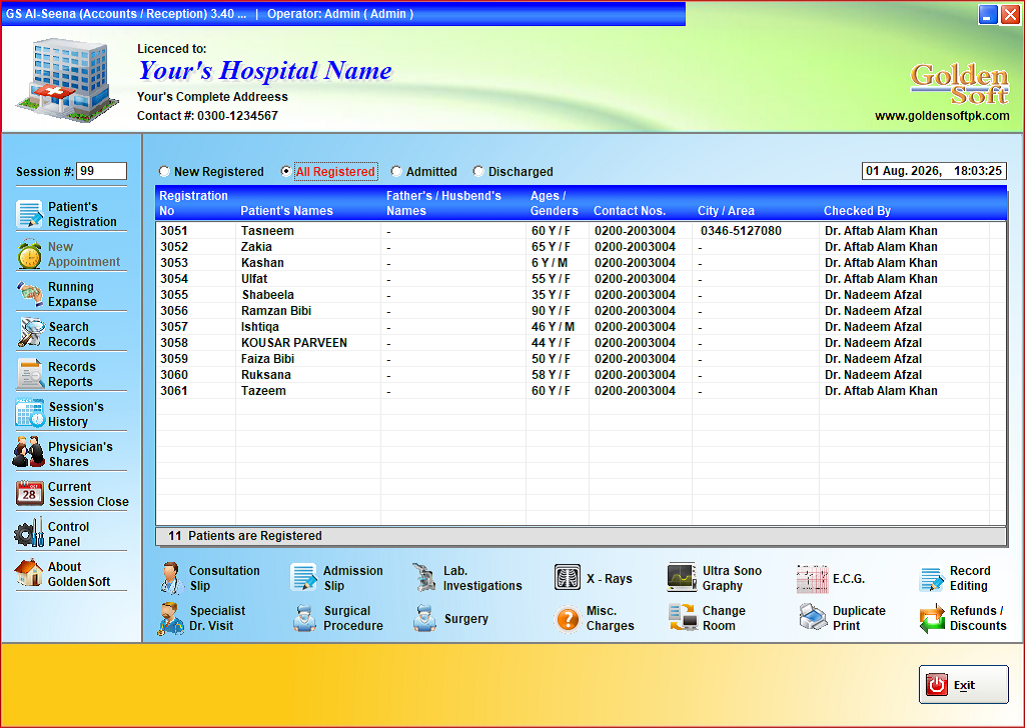This screenshot has height=728, width=1025.
Task: Click the Exit button
Action: point(964,685)
